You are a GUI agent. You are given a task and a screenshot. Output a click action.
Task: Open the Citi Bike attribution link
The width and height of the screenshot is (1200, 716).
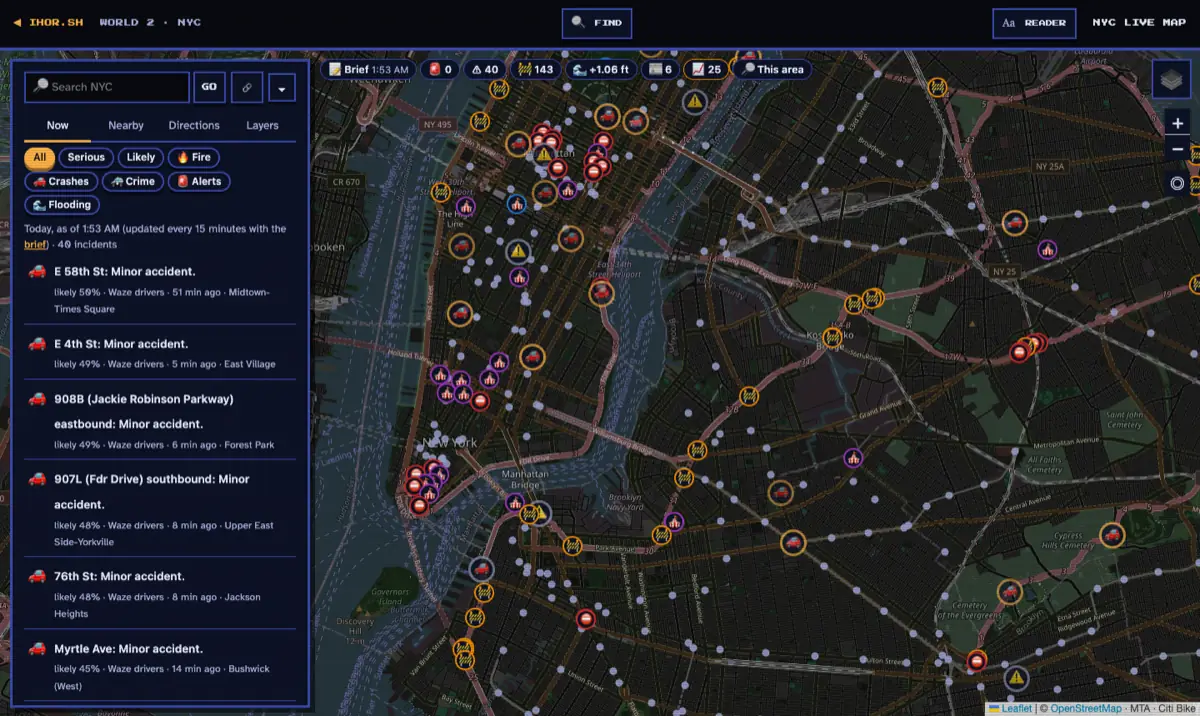pyautogui.click(x=1177, y=708)
